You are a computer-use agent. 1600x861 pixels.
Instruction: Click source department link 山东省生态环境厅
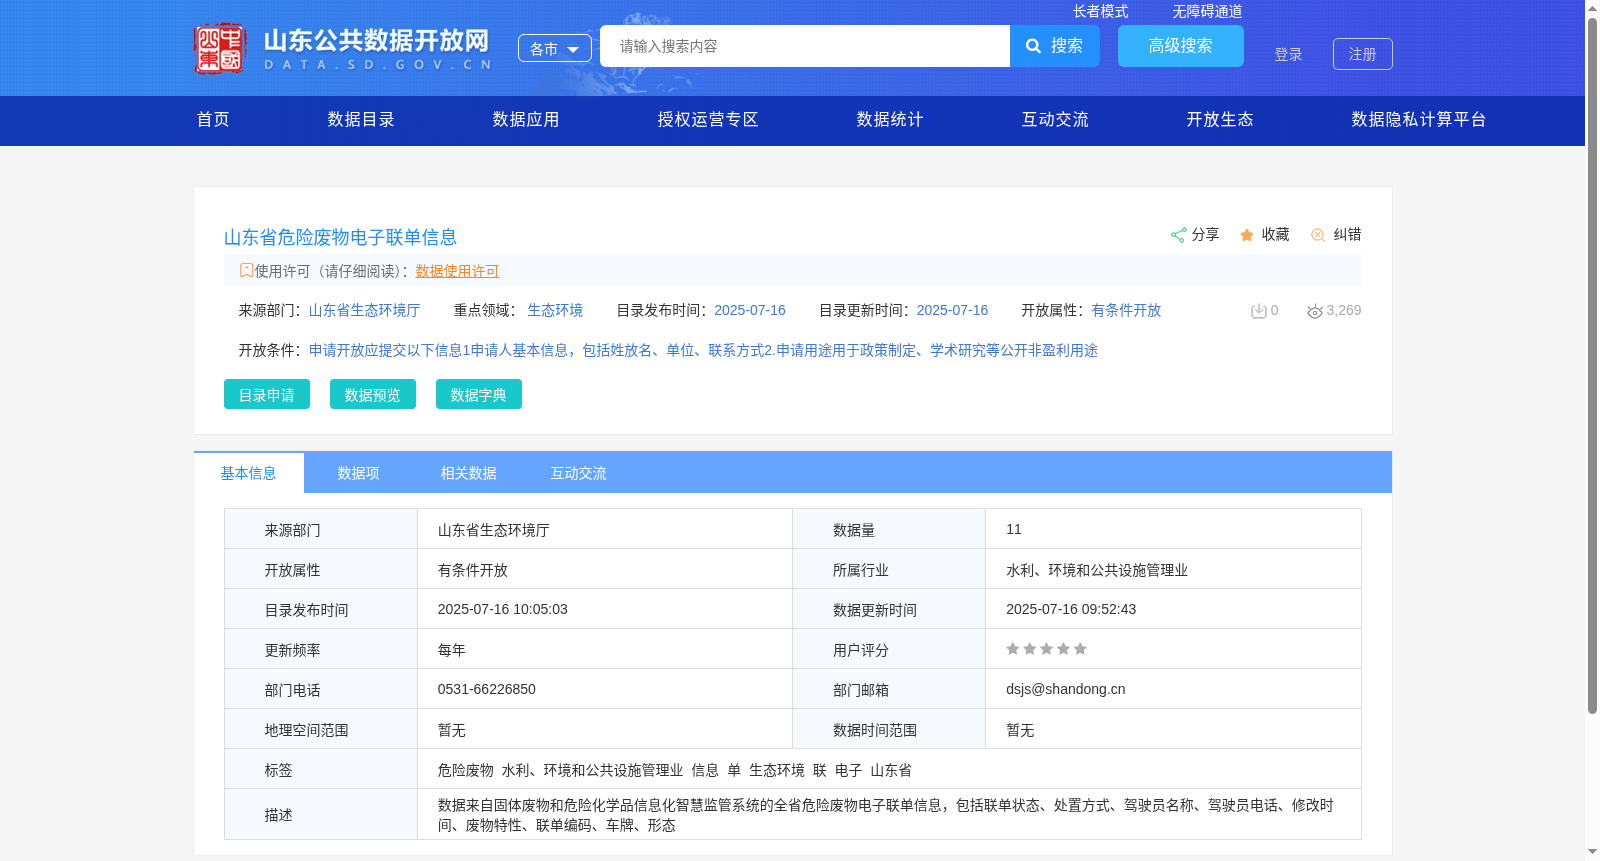[x=364, y=310]
